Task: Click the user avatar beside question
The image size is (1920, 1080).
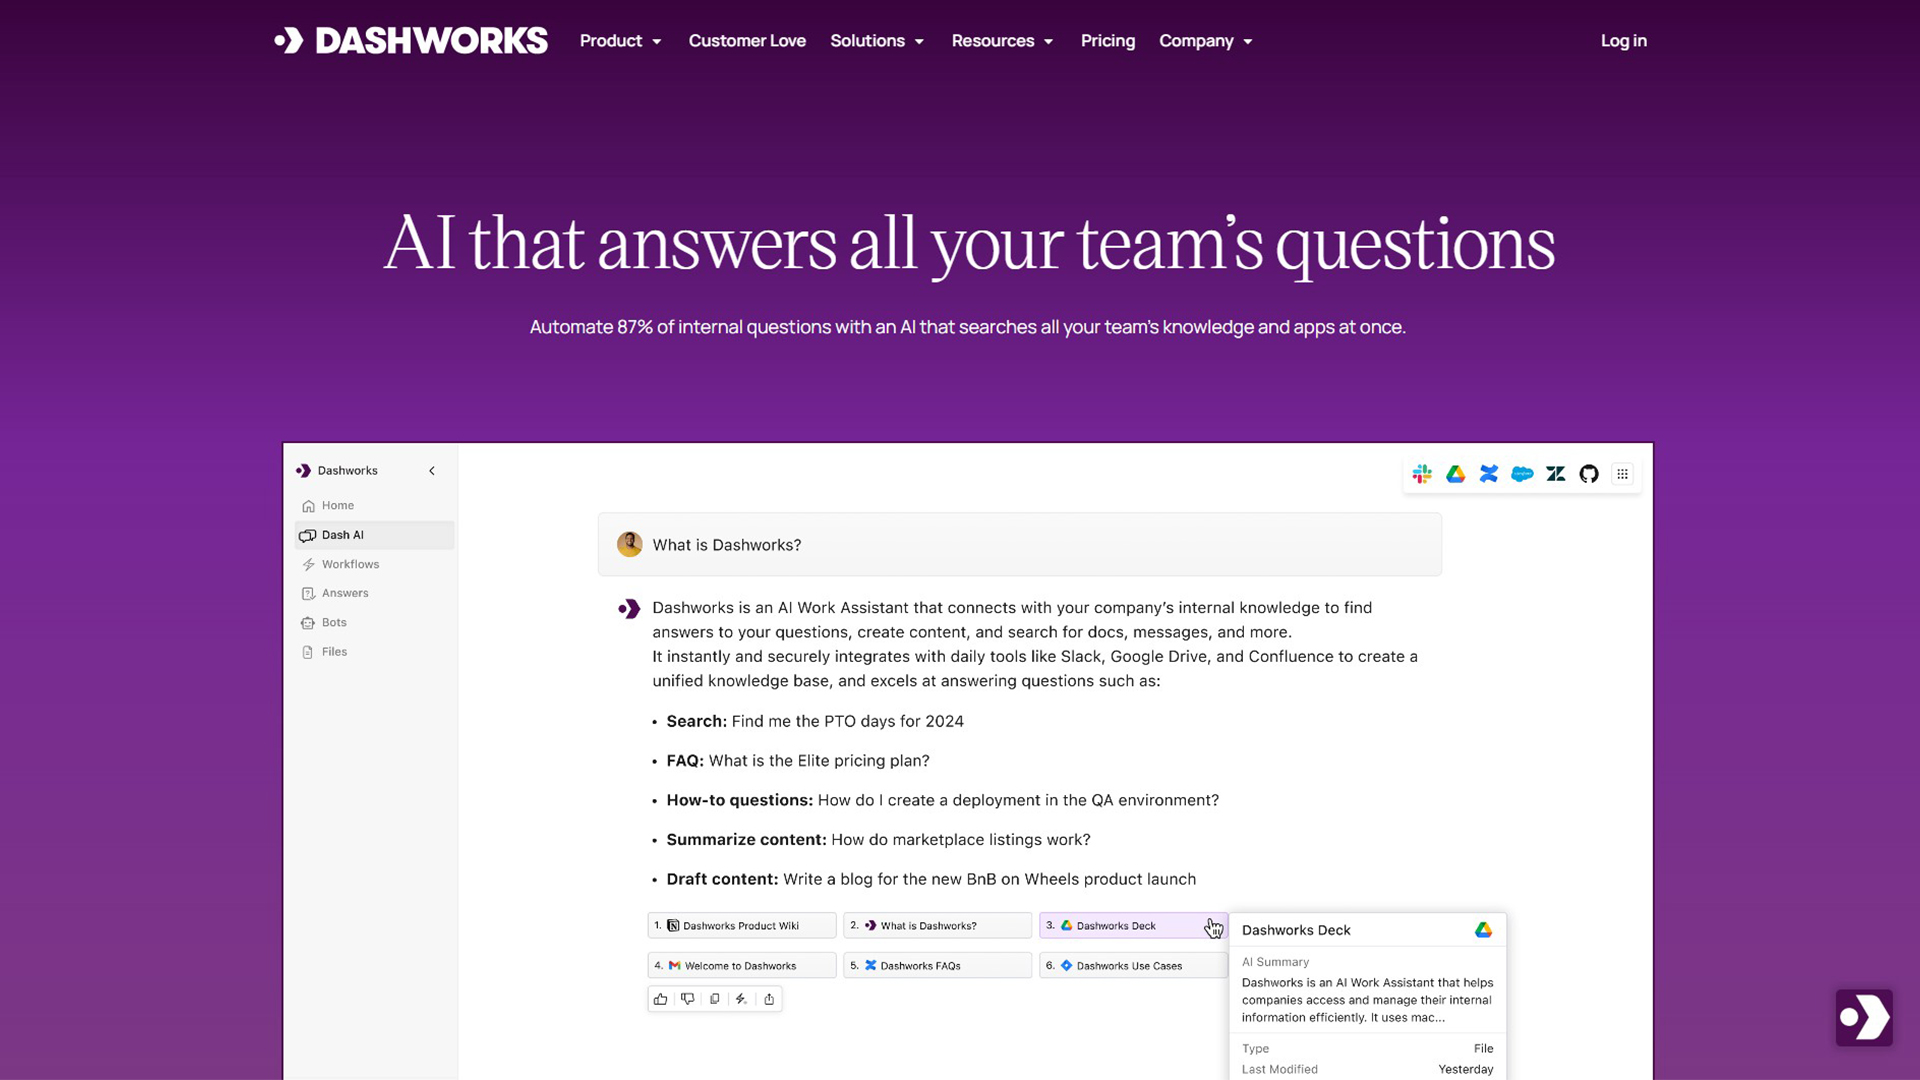Action: [629, 544]
